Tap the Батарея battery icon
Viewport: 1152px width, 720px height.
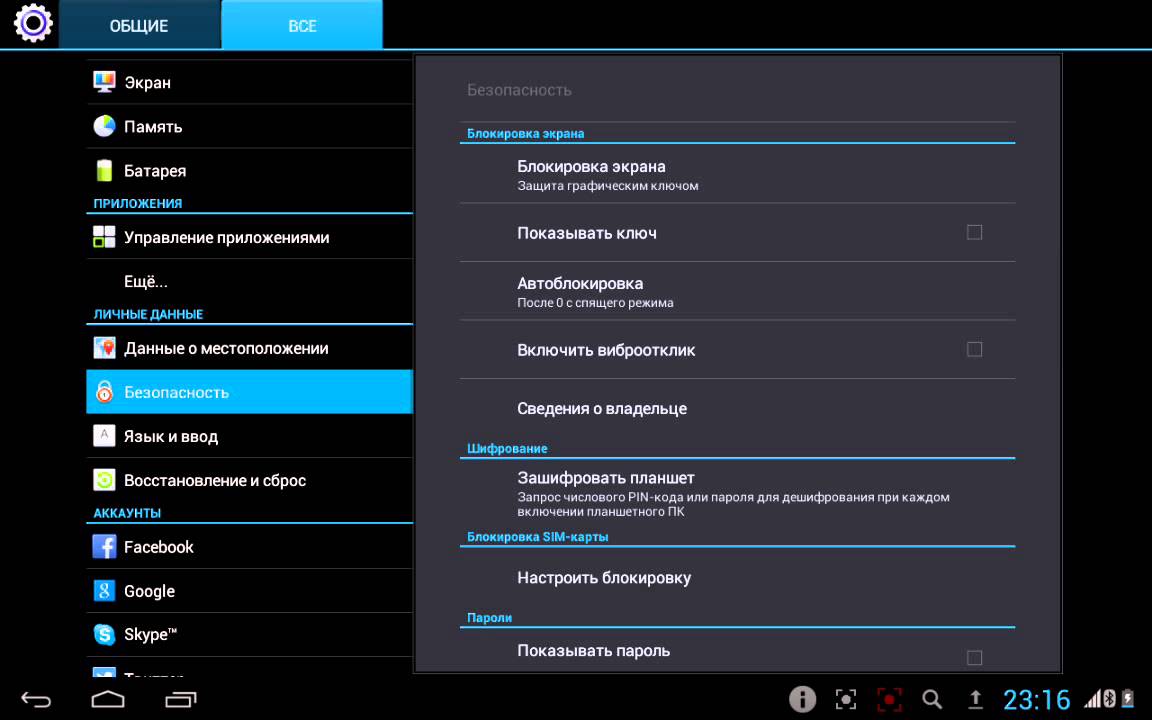pyautogui.click(x=104, y=170)
